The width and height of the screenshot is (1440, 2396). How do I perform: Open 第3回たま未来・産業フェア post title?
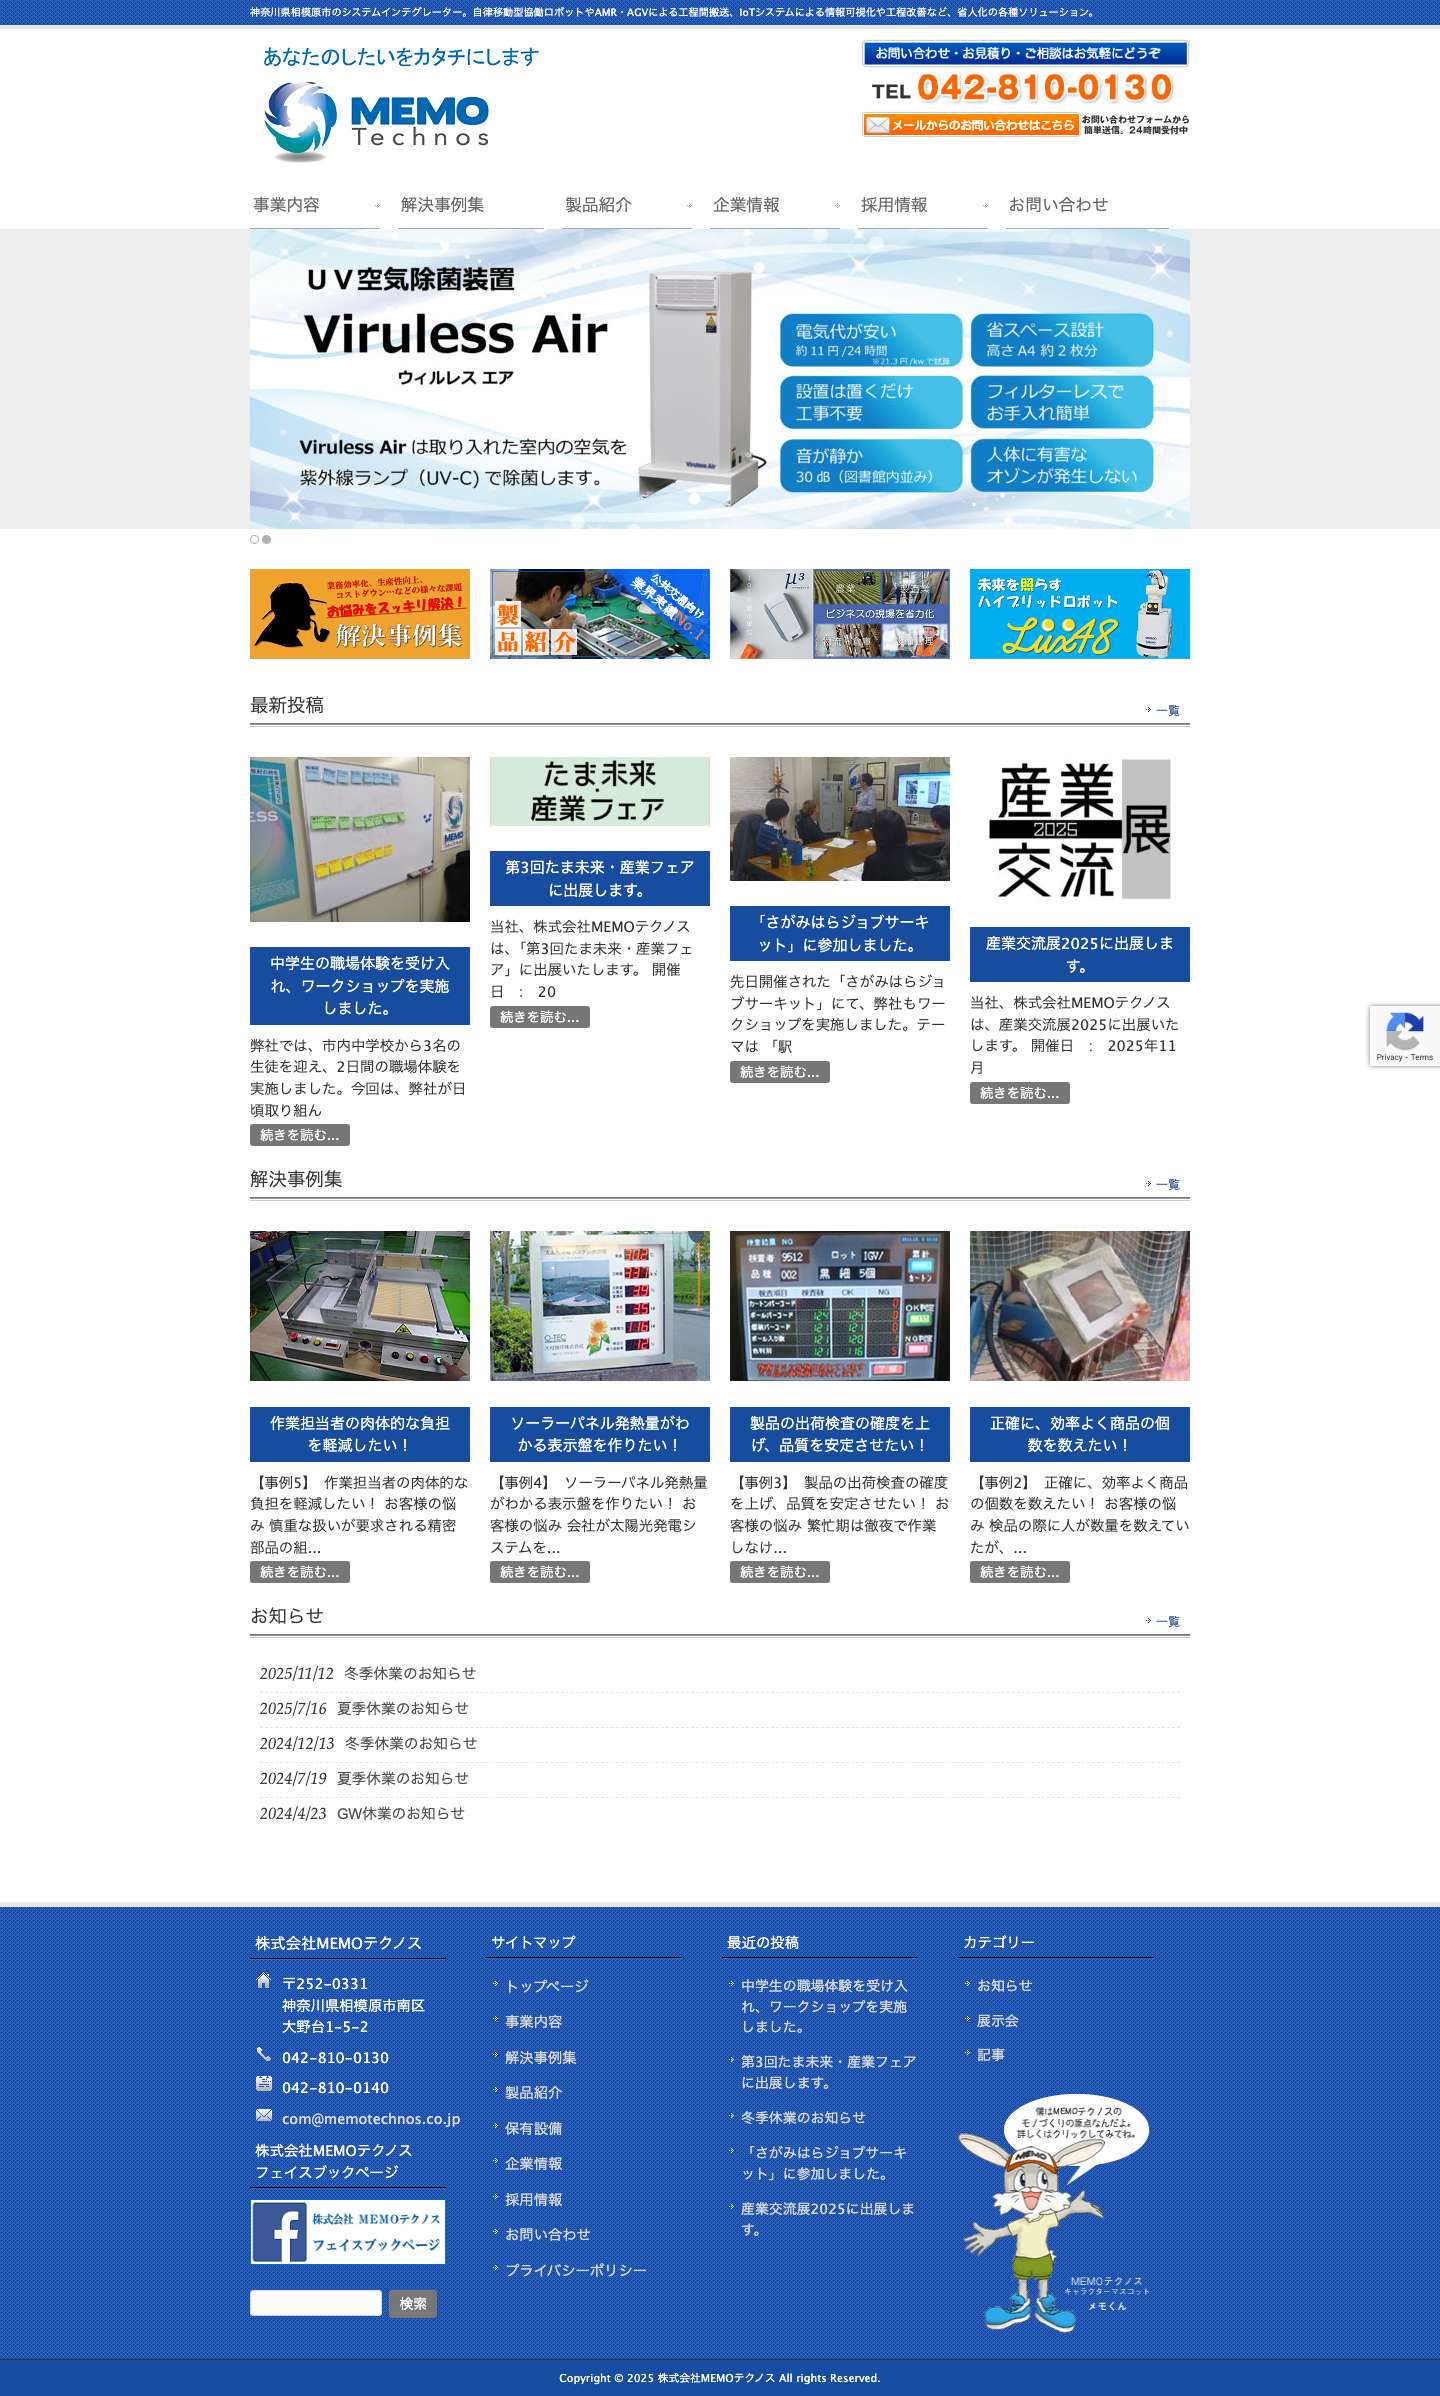pos(600,878)
